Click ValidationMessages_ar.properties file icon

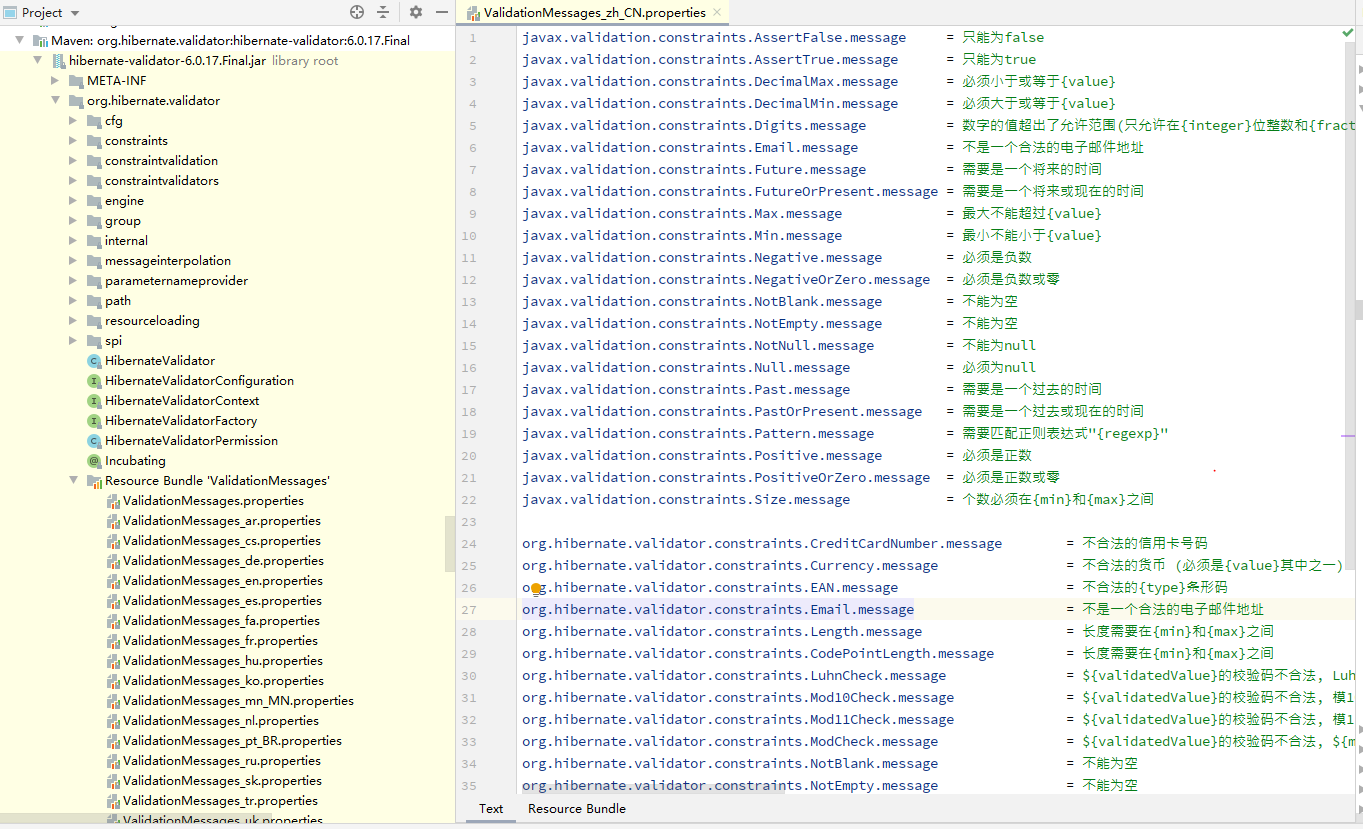(112, 521)
